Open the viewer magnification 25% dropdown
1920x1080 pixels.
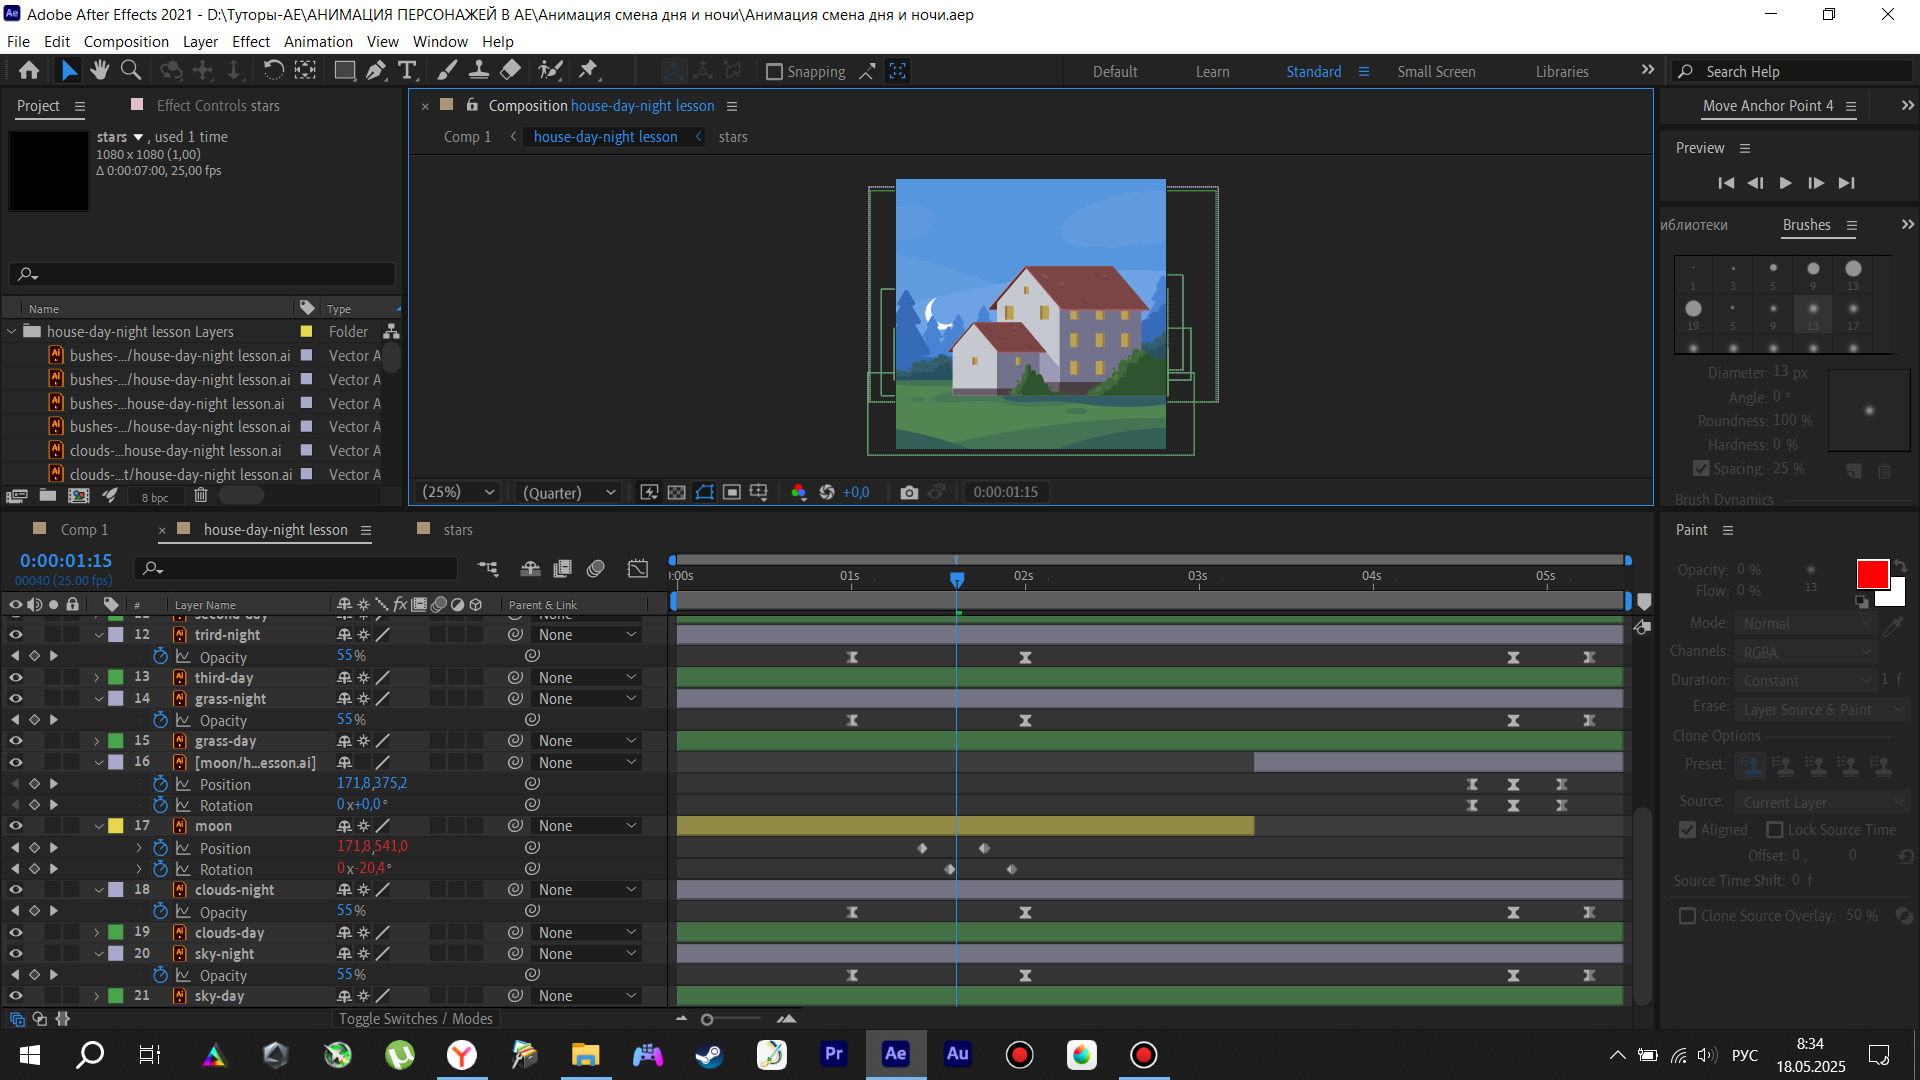[459, 492]
